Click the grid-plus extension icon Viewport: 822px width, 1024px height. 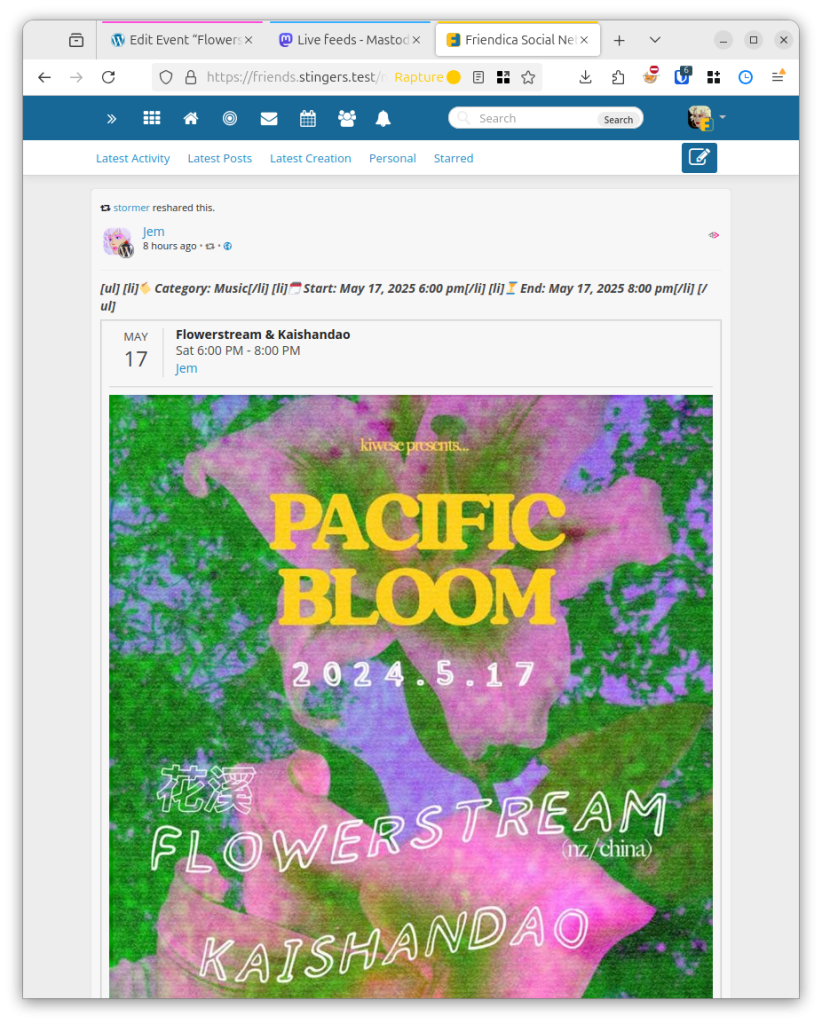click(x=714, y=78)
